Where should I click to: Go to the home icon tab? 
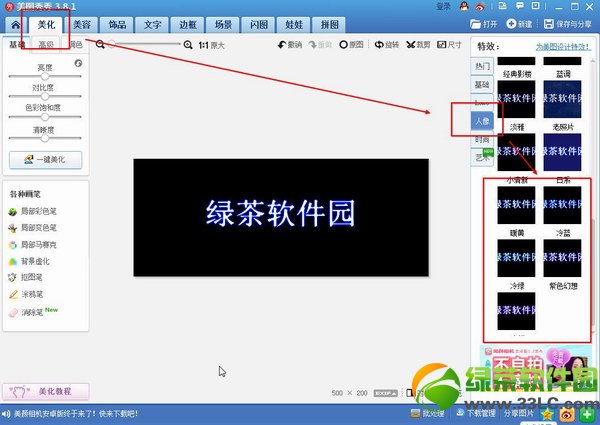[x=15, y=25]
